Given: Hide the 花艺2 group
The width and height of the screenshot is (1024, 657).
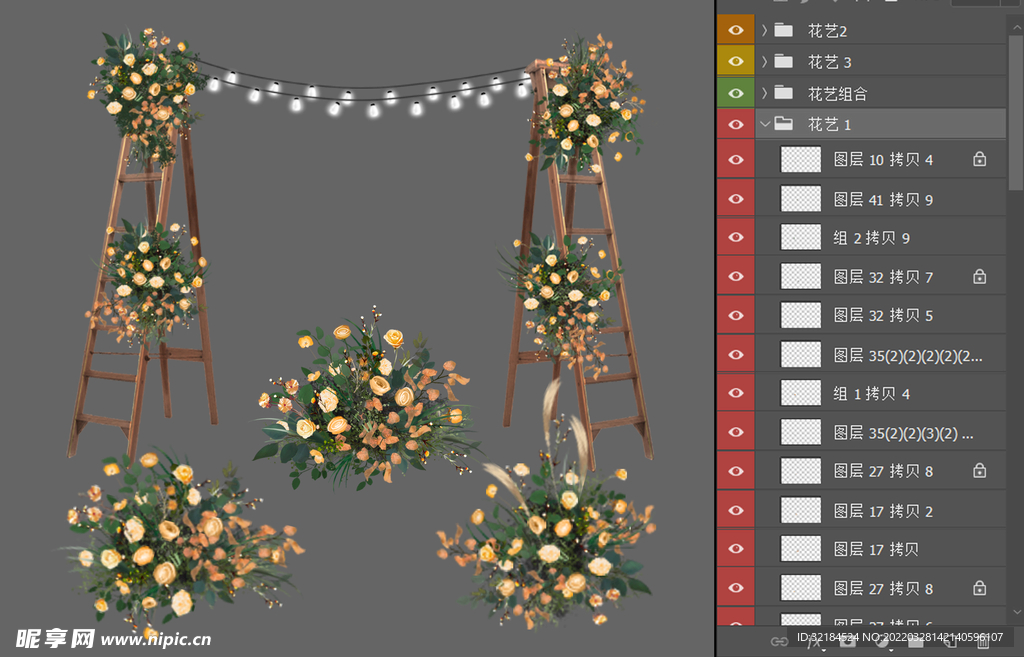Looking at the screenshot, I should pos(735,30).
